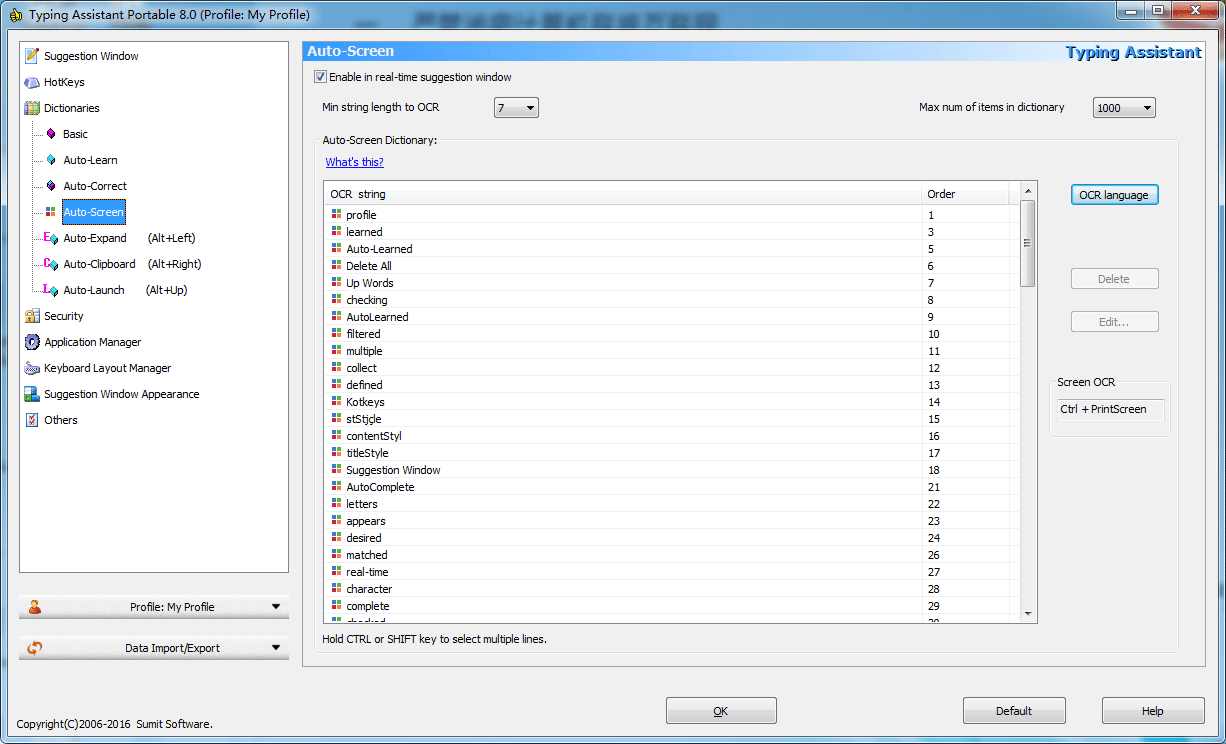Select the 'contentStyl' dictionary row

click(671, 436)
